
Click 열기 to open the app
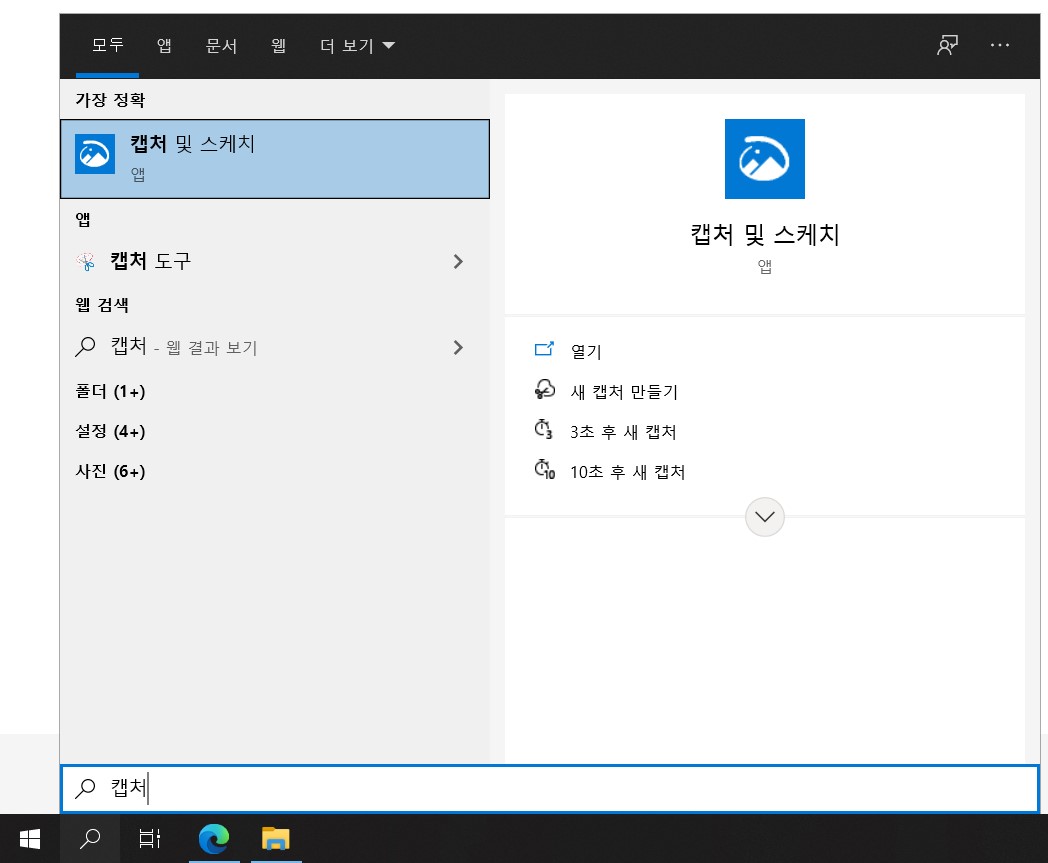pos(586,352)
